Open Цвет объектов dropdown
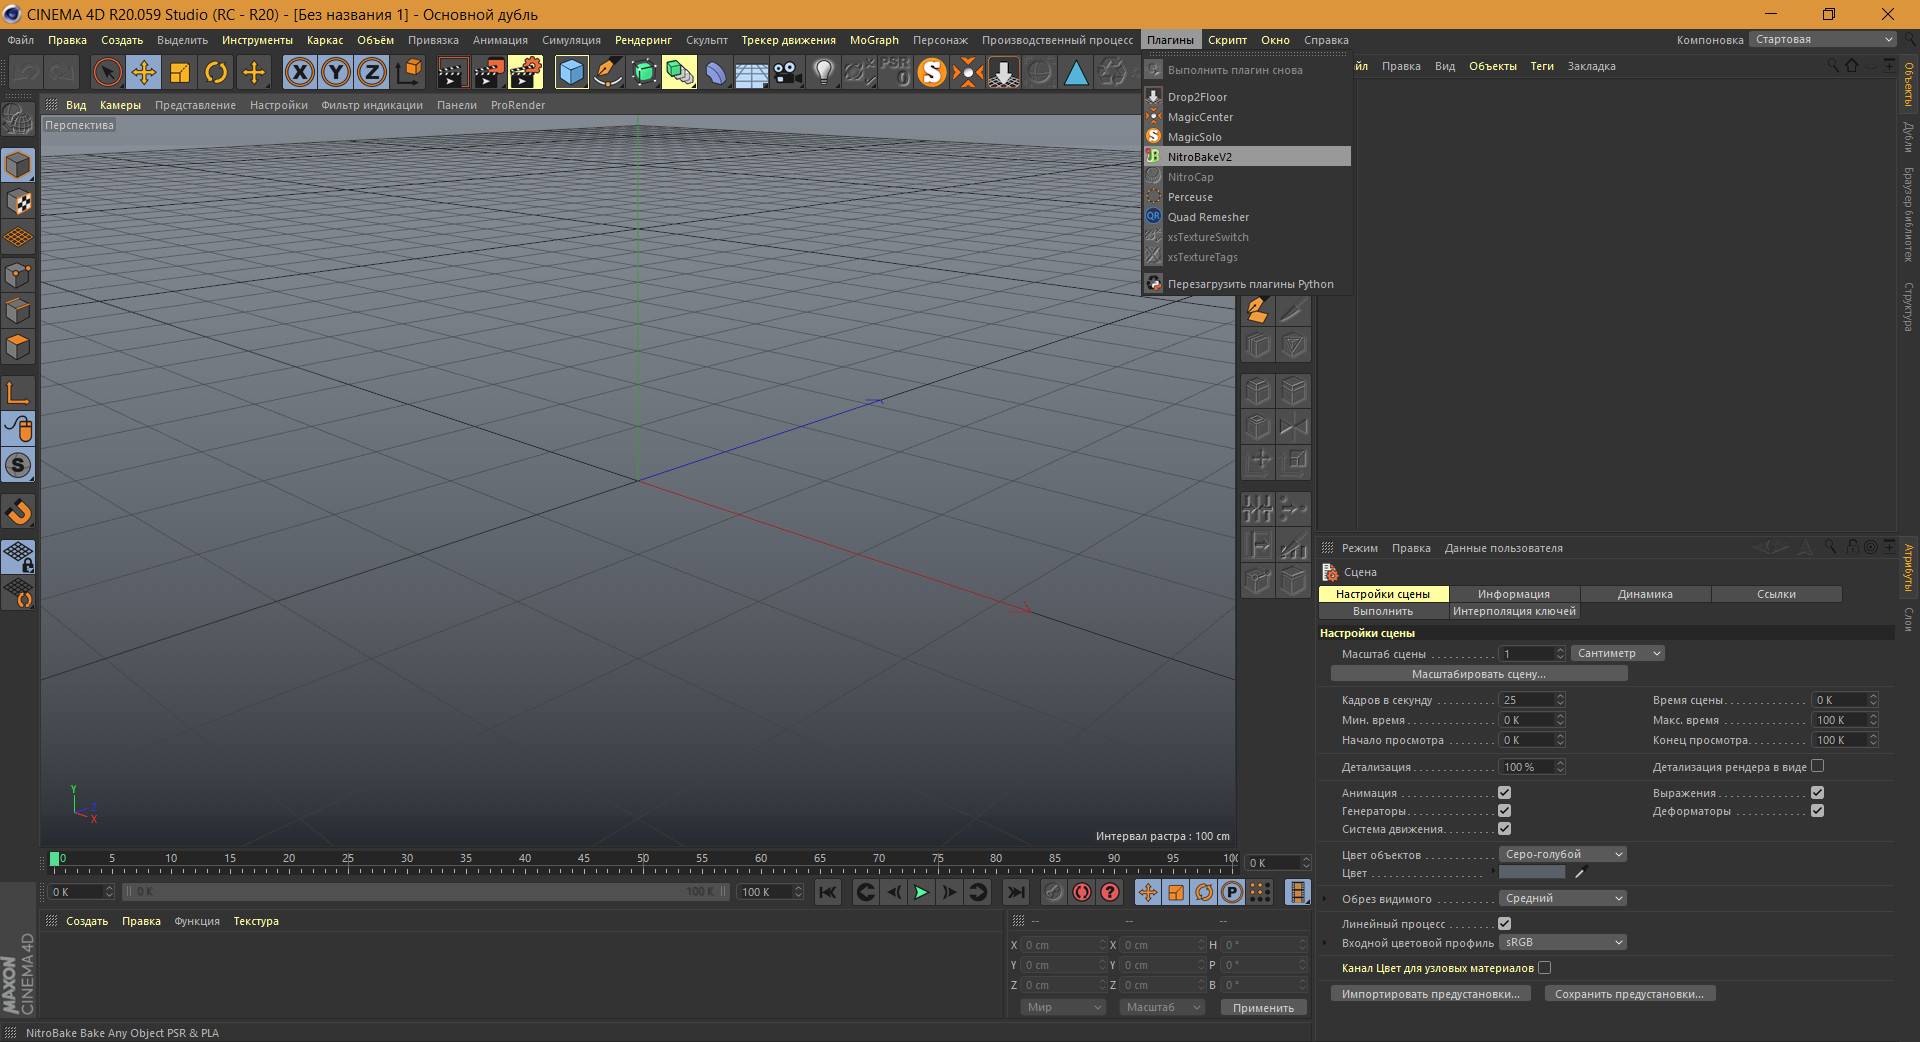Screen dimensions: 1920x1042 pos(1562,854)
